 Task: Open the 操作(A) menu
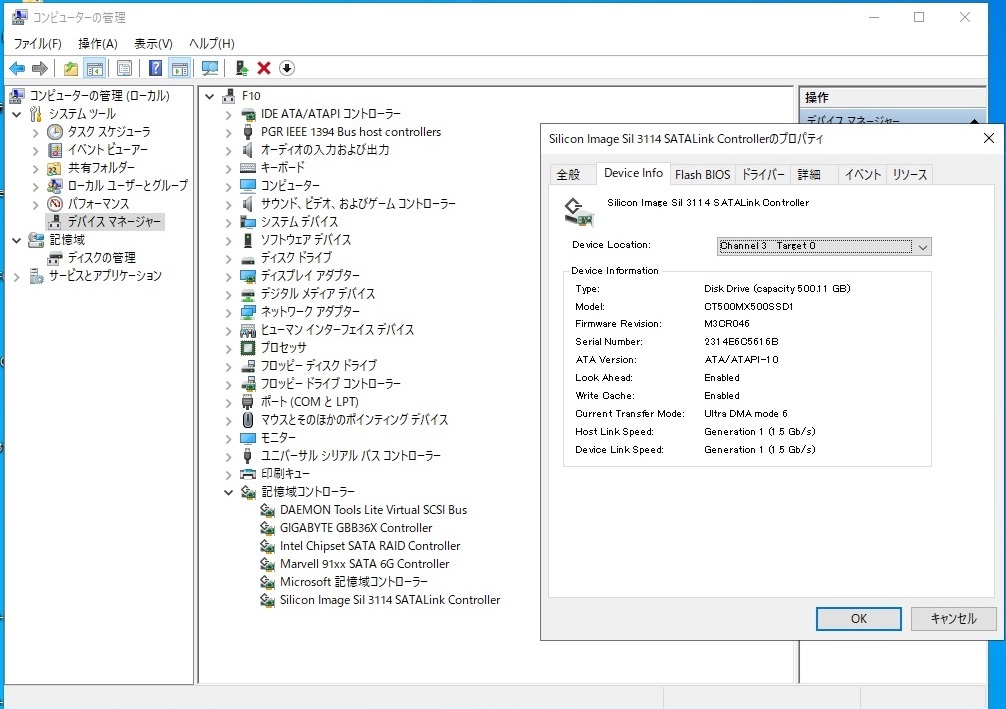coord(98,44)
